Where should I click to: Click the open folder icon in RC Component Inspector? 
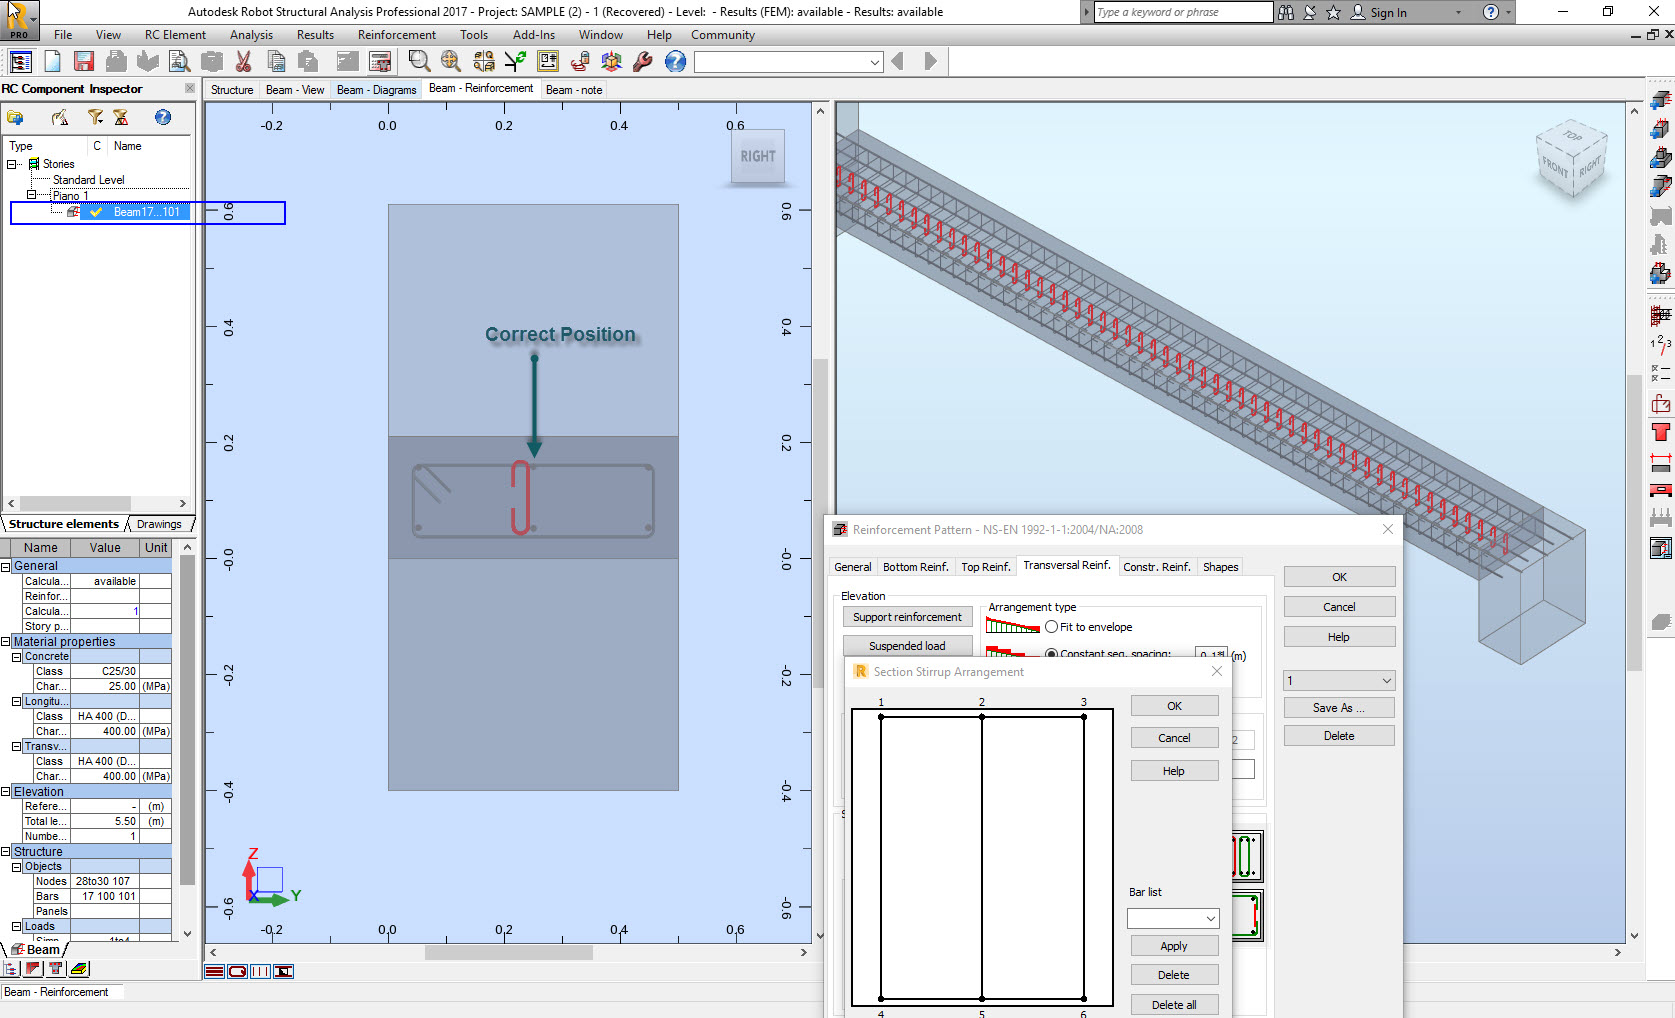(x=16, y=118)
